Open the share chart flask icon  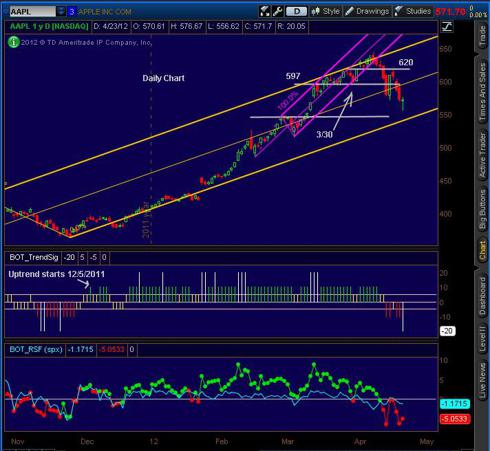[264, 11]
